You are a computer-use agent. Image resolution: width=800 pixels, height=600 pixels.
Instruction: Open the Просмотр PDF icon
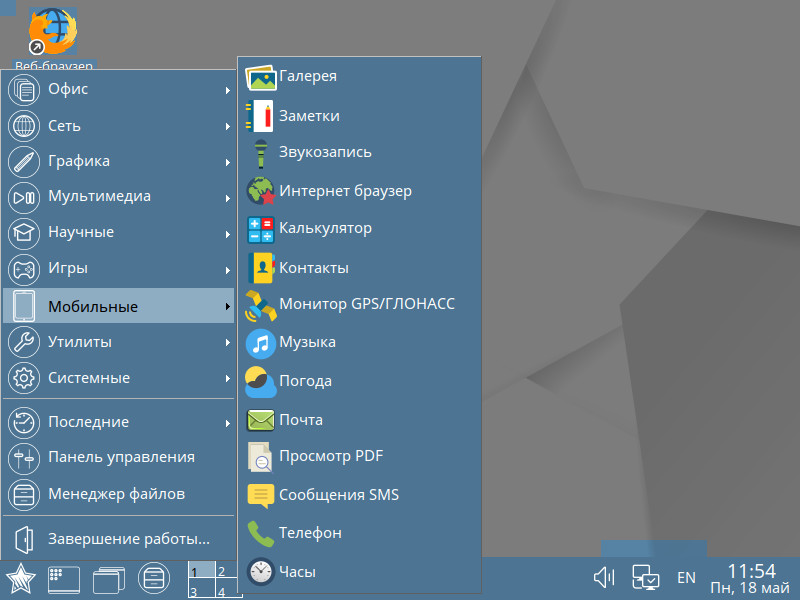[x=261, y=457]
